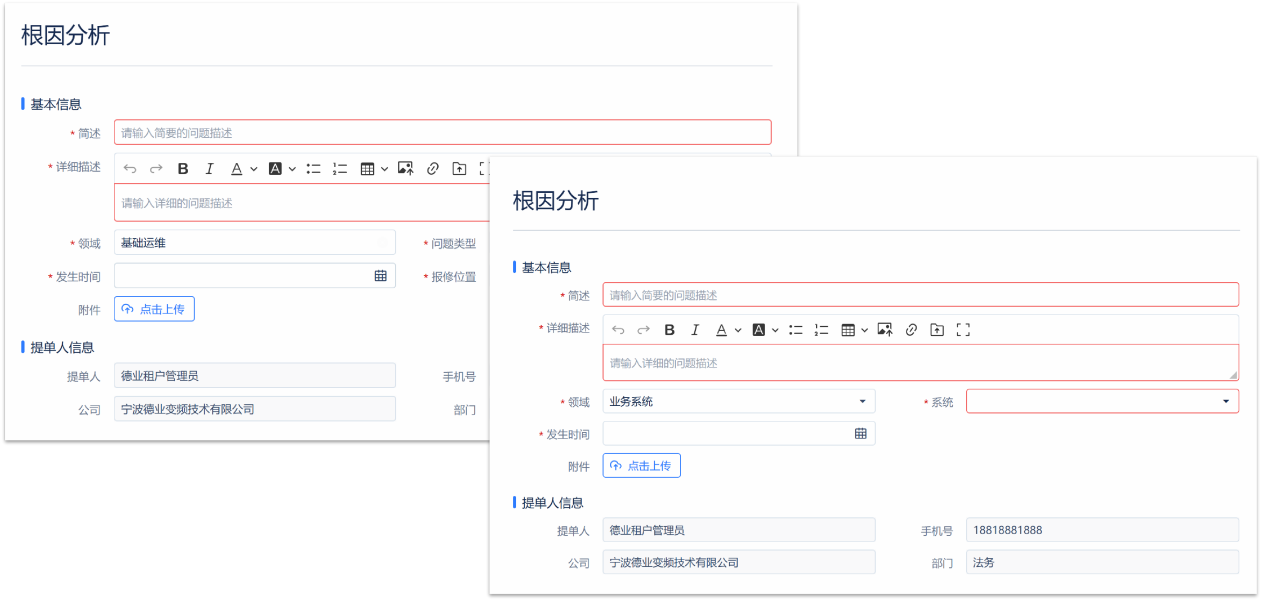Enter fullscreen mode in the front form's editor
Image resolution: width=1262 pixels, height=601 pixels.
pos(963,330)
